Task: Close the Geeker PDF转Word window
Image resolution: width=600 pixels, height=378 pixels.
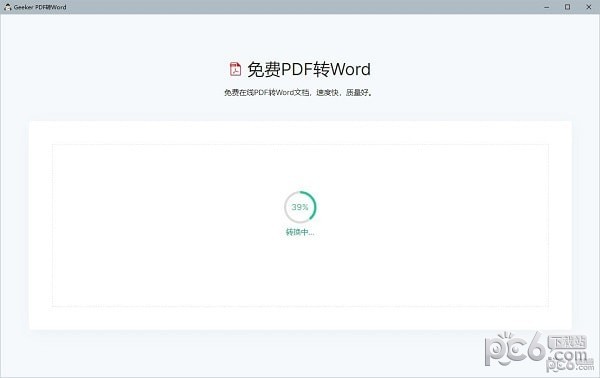Action: [x=589, y=7]
